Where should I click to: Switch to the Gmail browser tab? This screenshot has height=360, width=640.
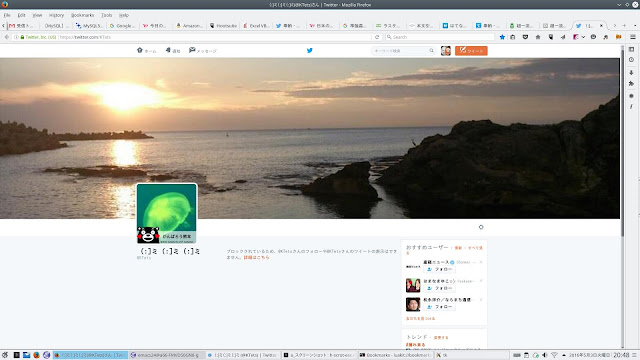point(22,25)
